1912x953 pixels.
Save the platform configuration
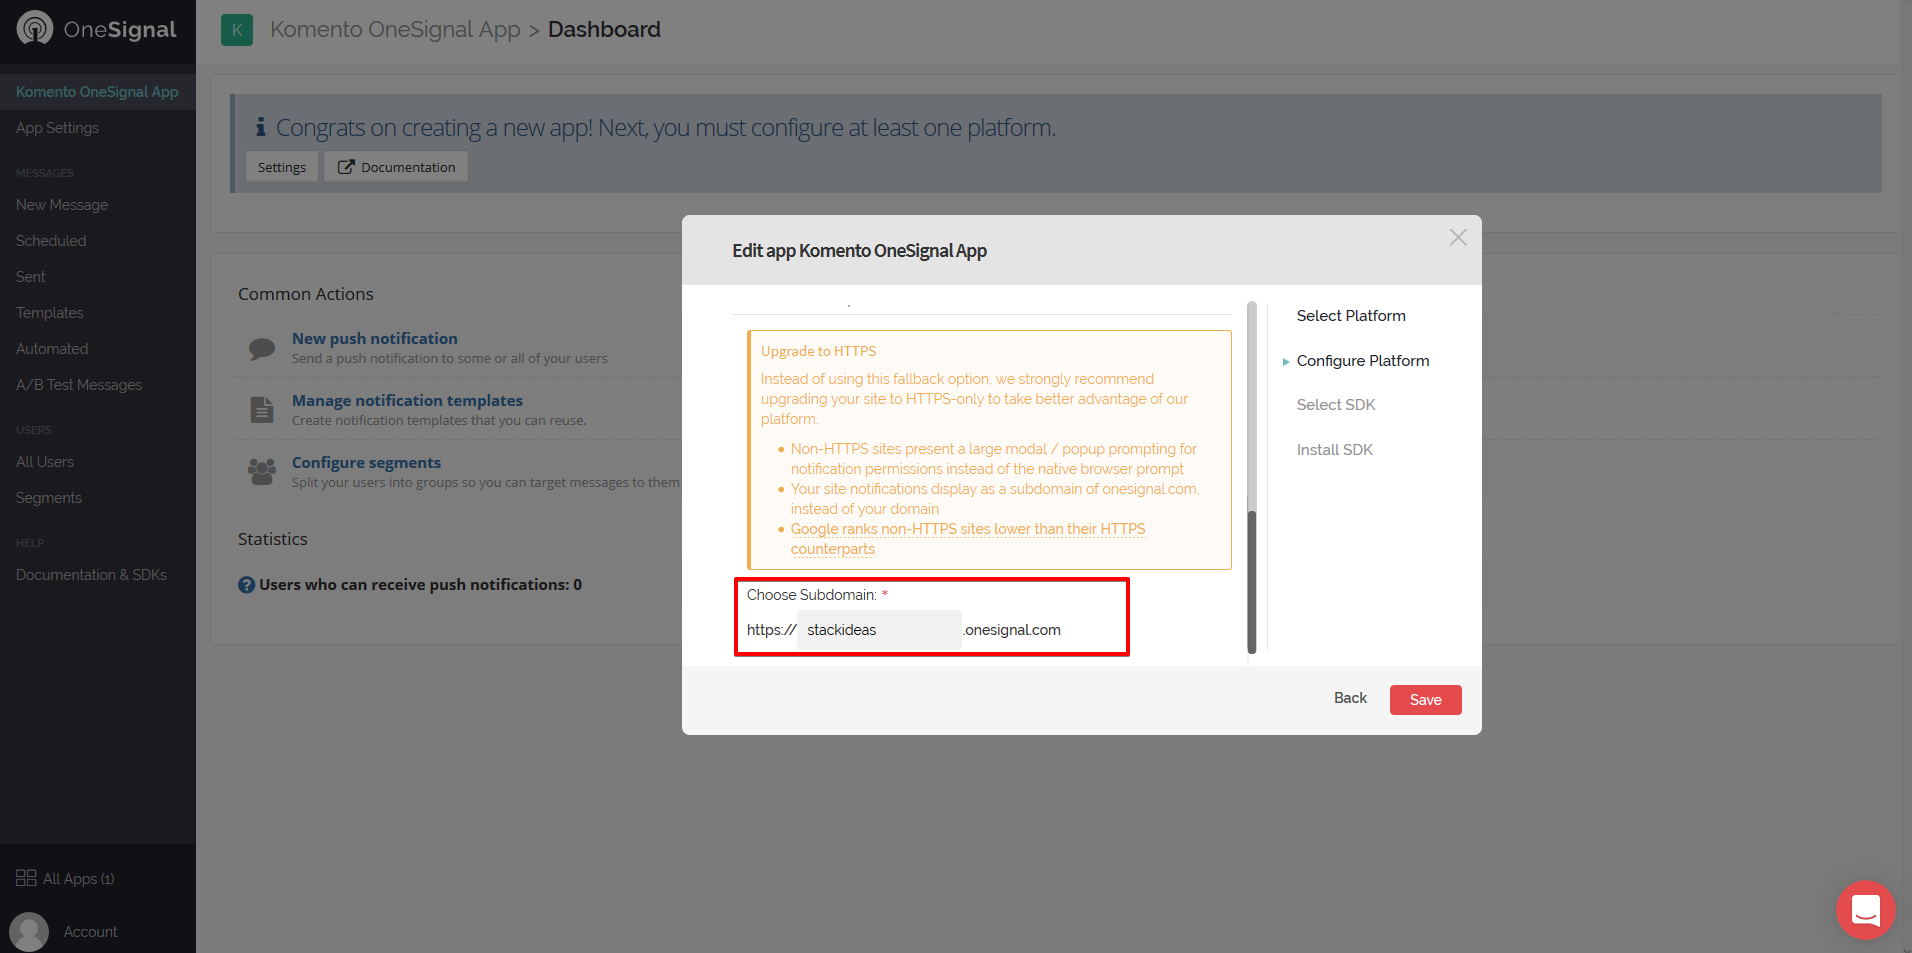(1425, 700)
